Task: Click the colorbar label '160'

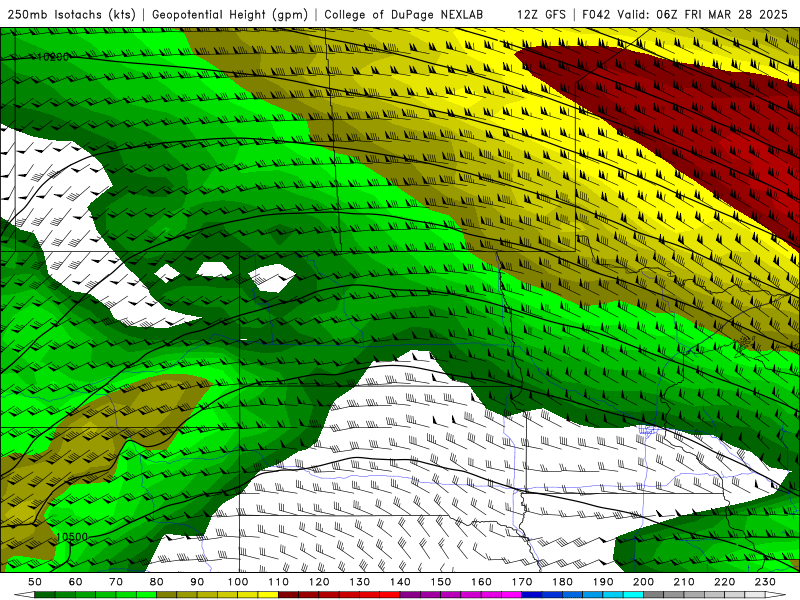Action: pos(481,582)
